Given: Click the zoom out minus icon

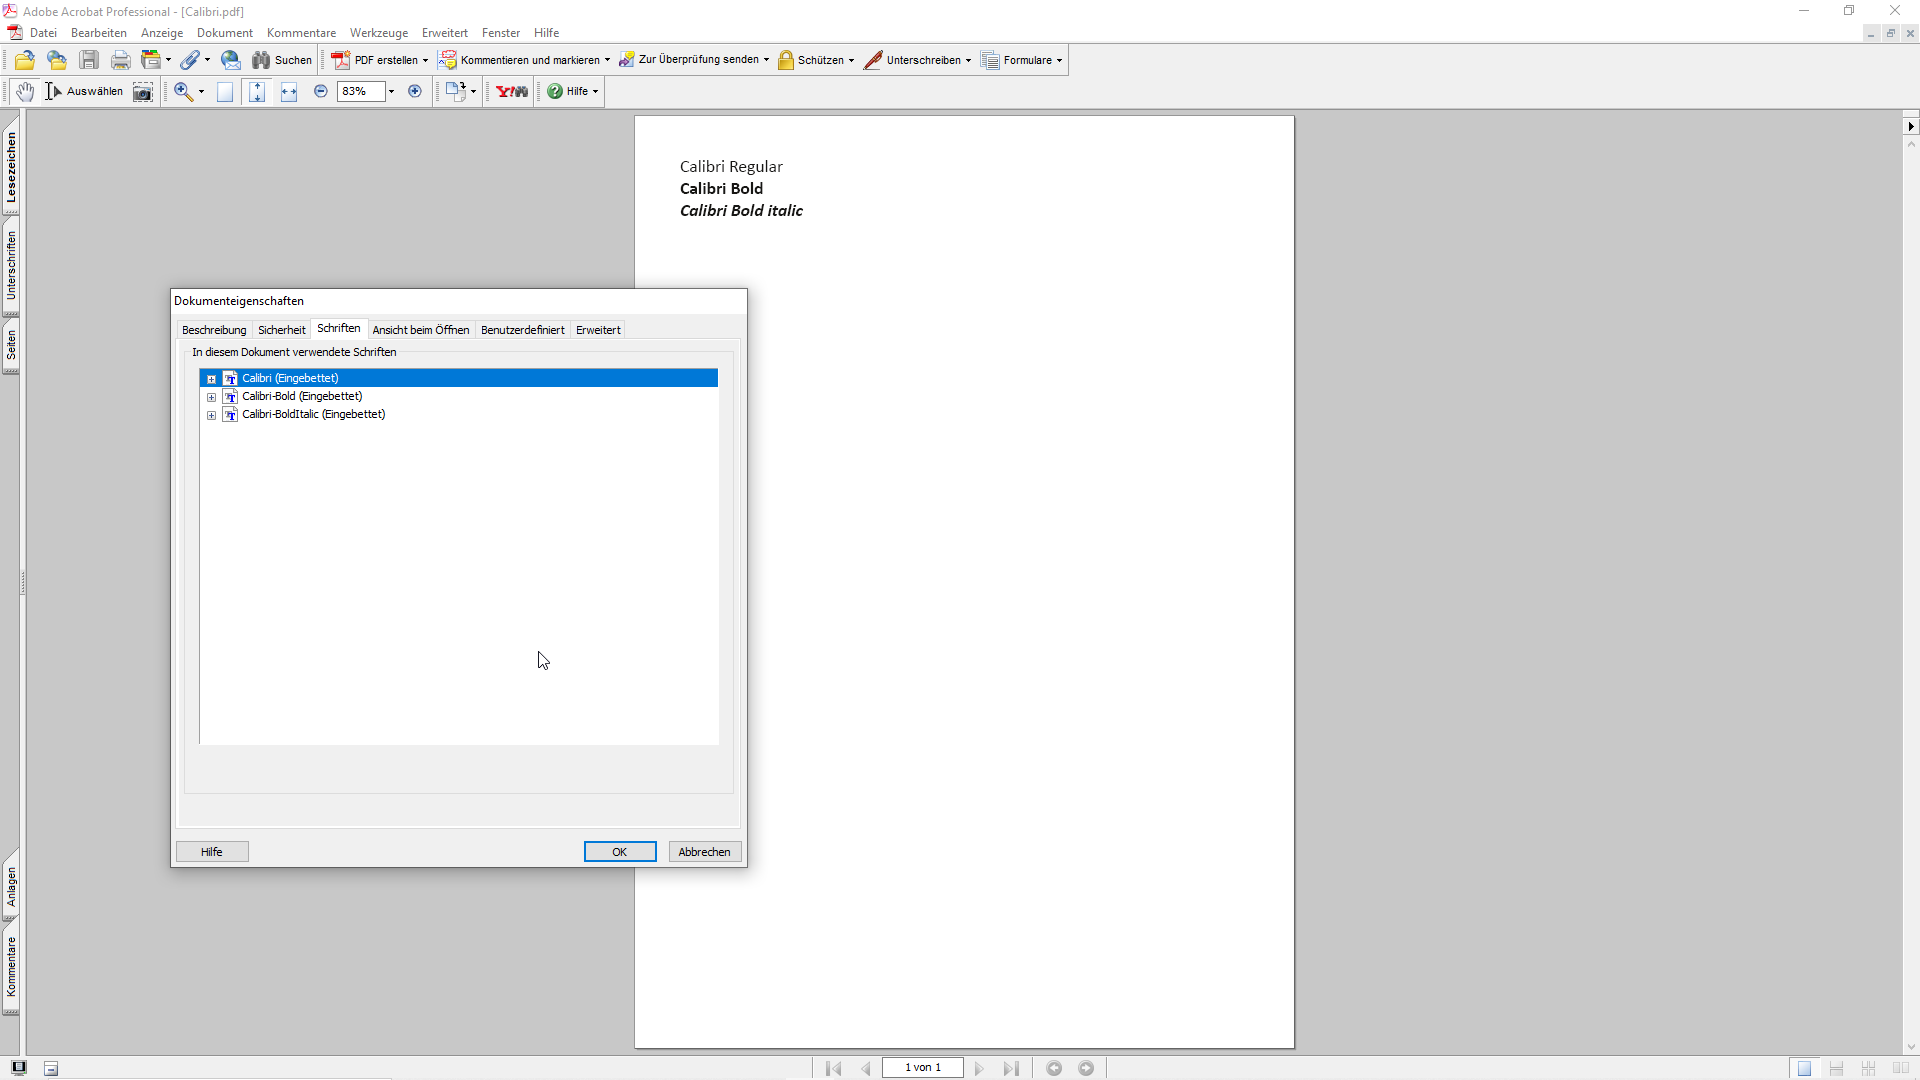Looking at the screenshot, I should (x=321, y=91).
